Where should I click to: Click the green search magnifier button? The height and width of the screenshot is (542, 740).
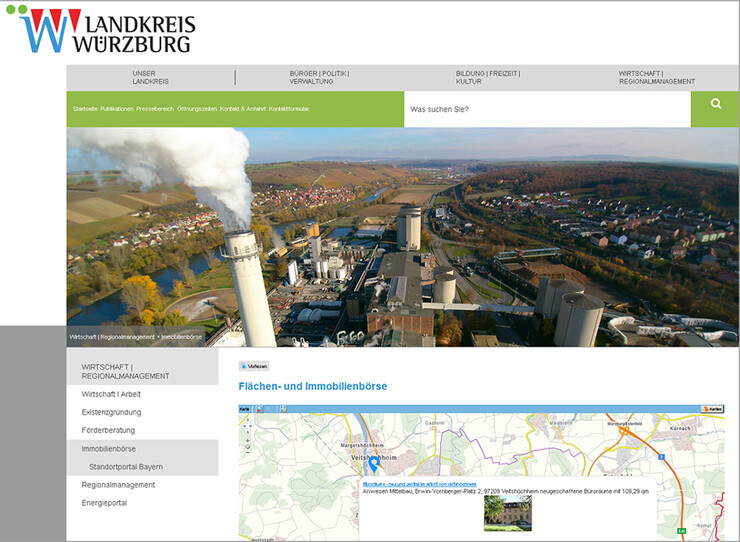tap(715, 104)
